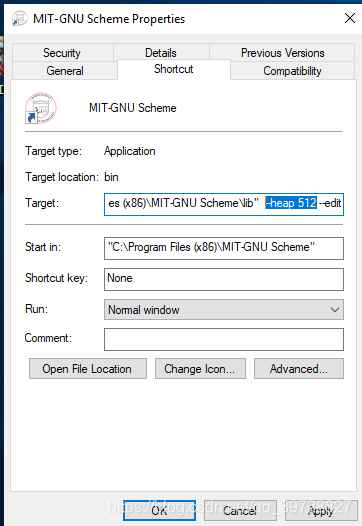362x526 pixels.
Task: Click the 'Shortcut key:' label
Action: point(56,278)
